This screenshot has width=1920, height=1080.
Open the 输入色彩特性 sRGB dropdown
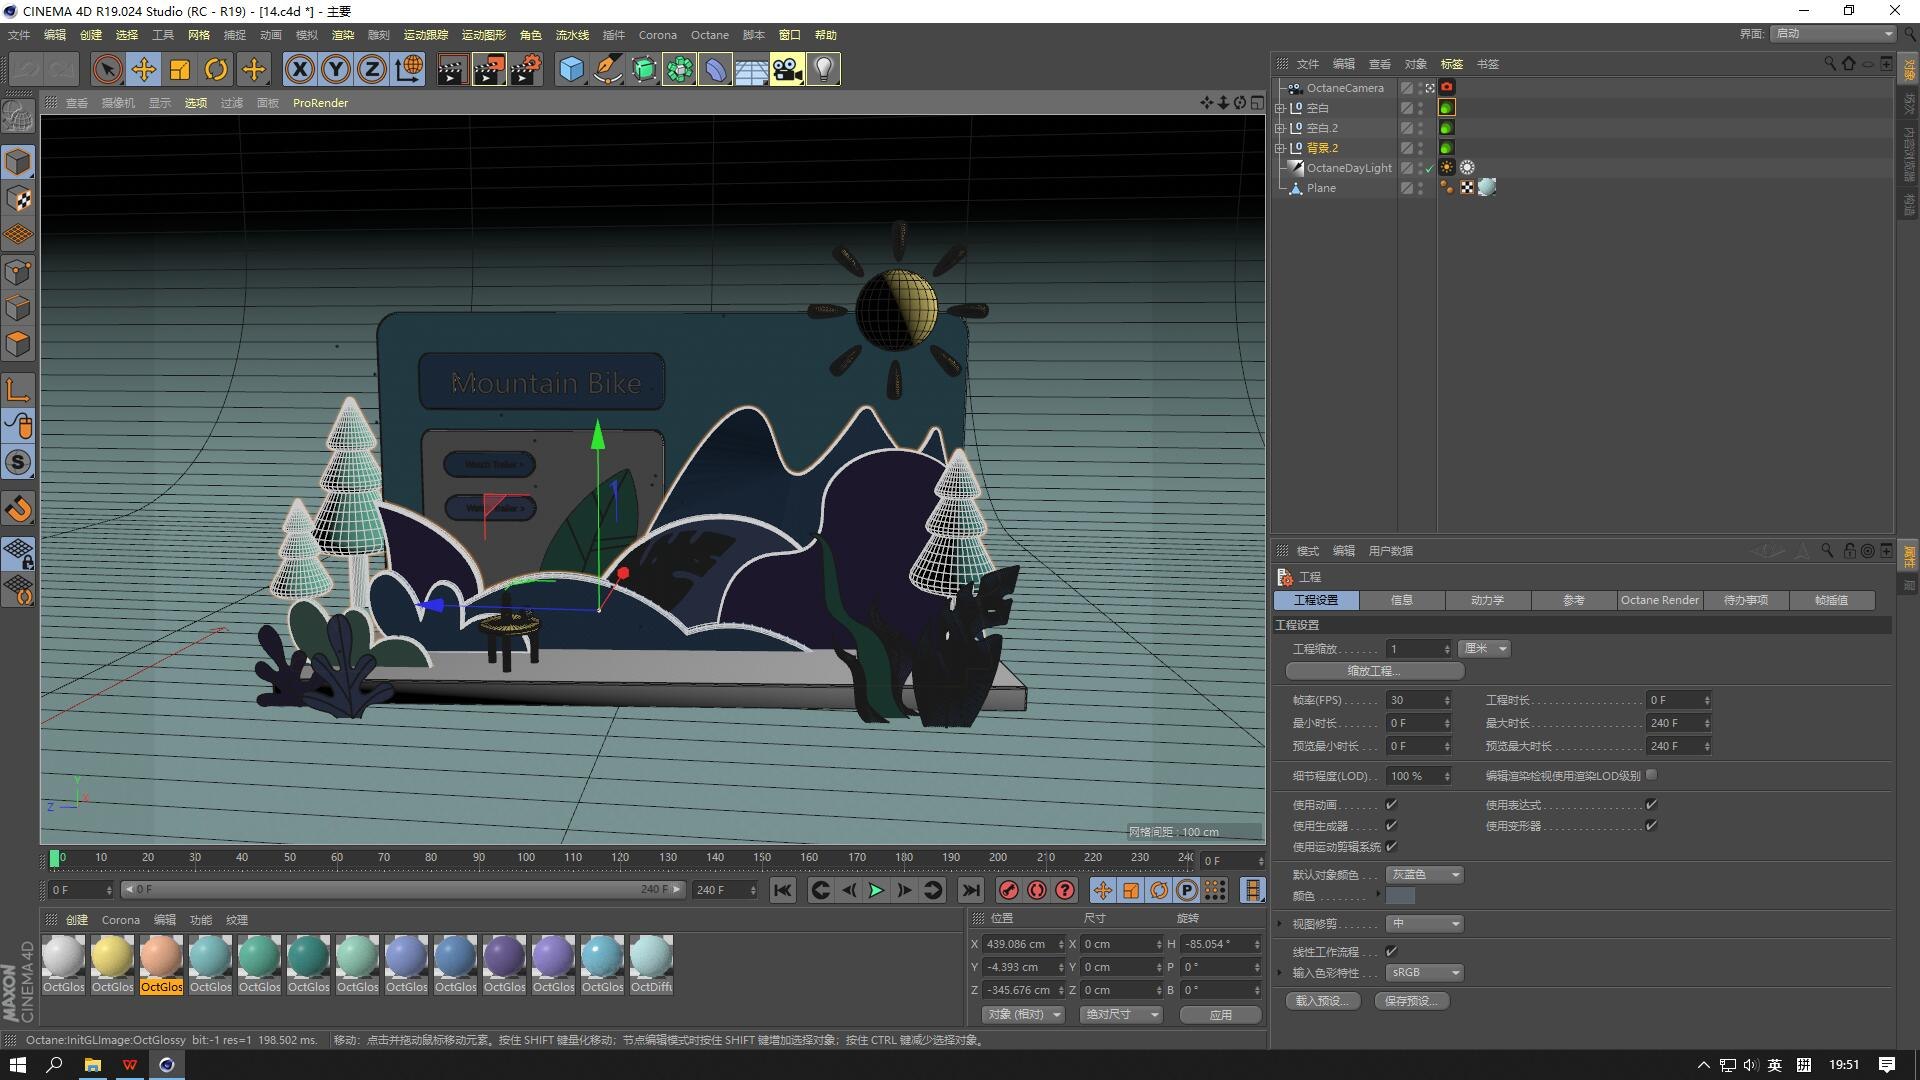pyautogui.click(x=1425, y=972)
